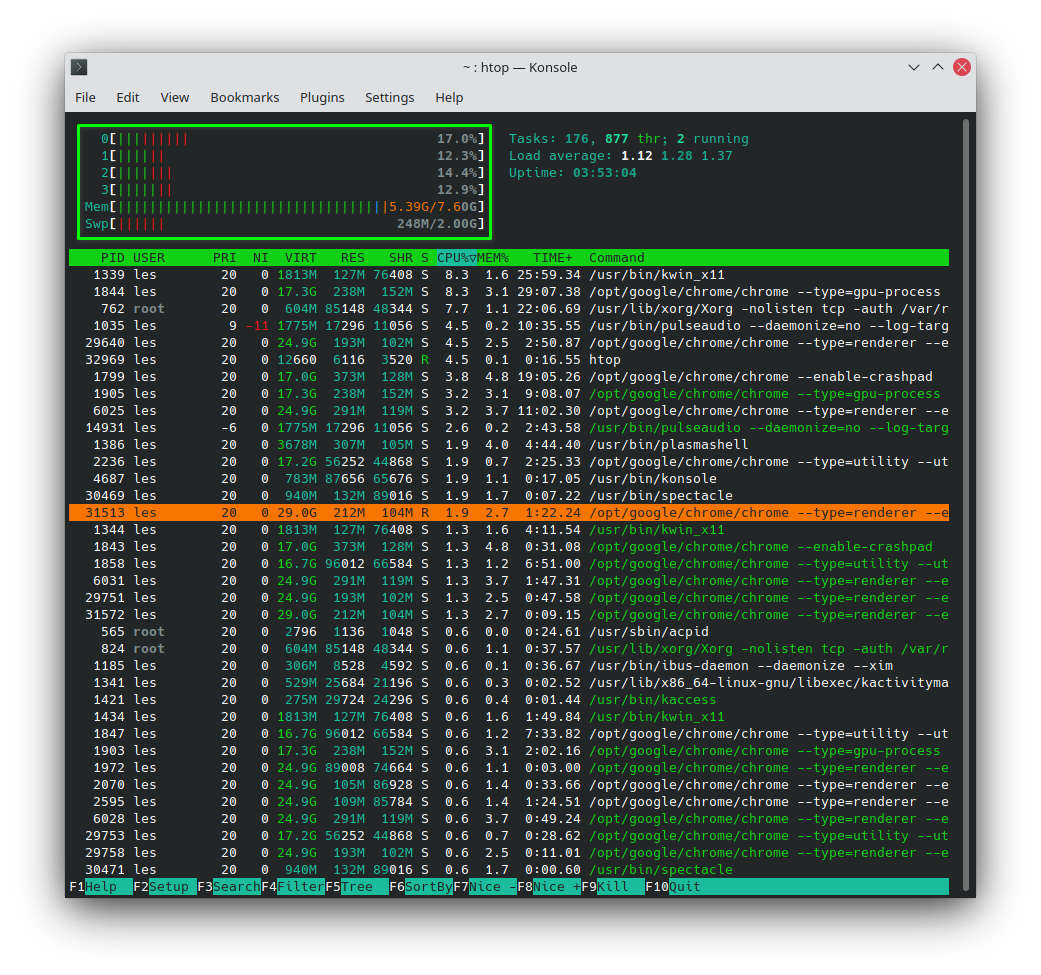Open the Help menu

point(449,97)
